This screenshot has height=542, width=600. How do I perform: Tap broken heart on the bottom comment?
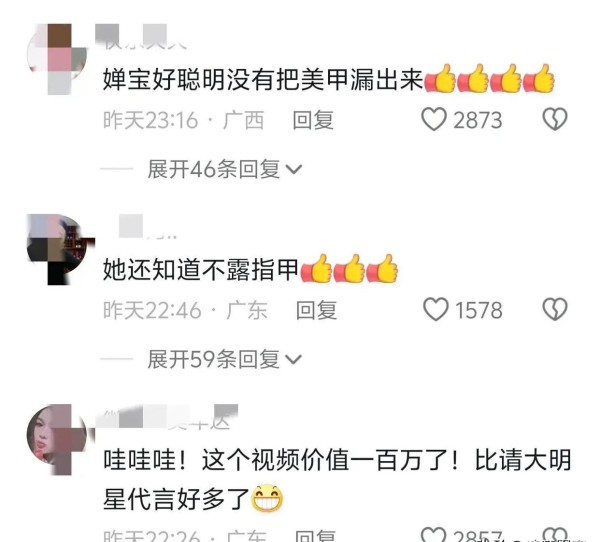point(555,535)
